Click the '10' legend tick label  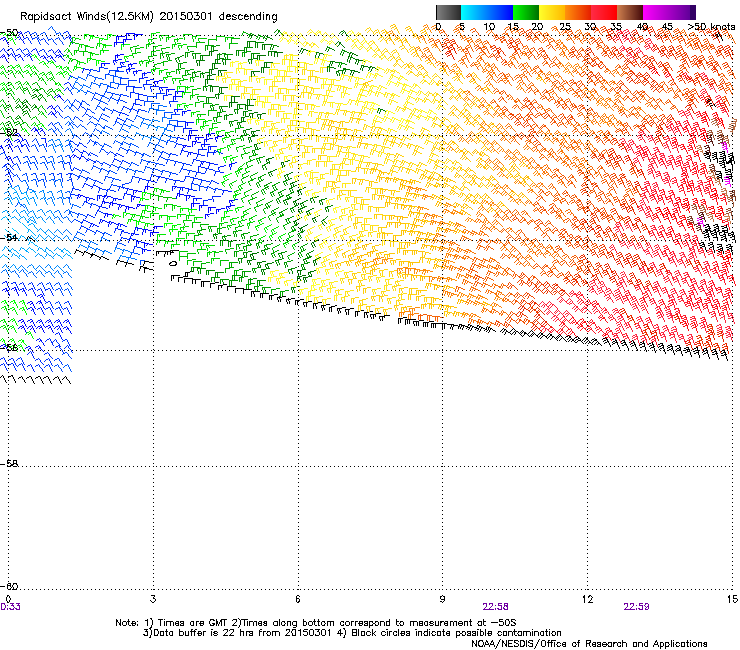click(489, 27)
